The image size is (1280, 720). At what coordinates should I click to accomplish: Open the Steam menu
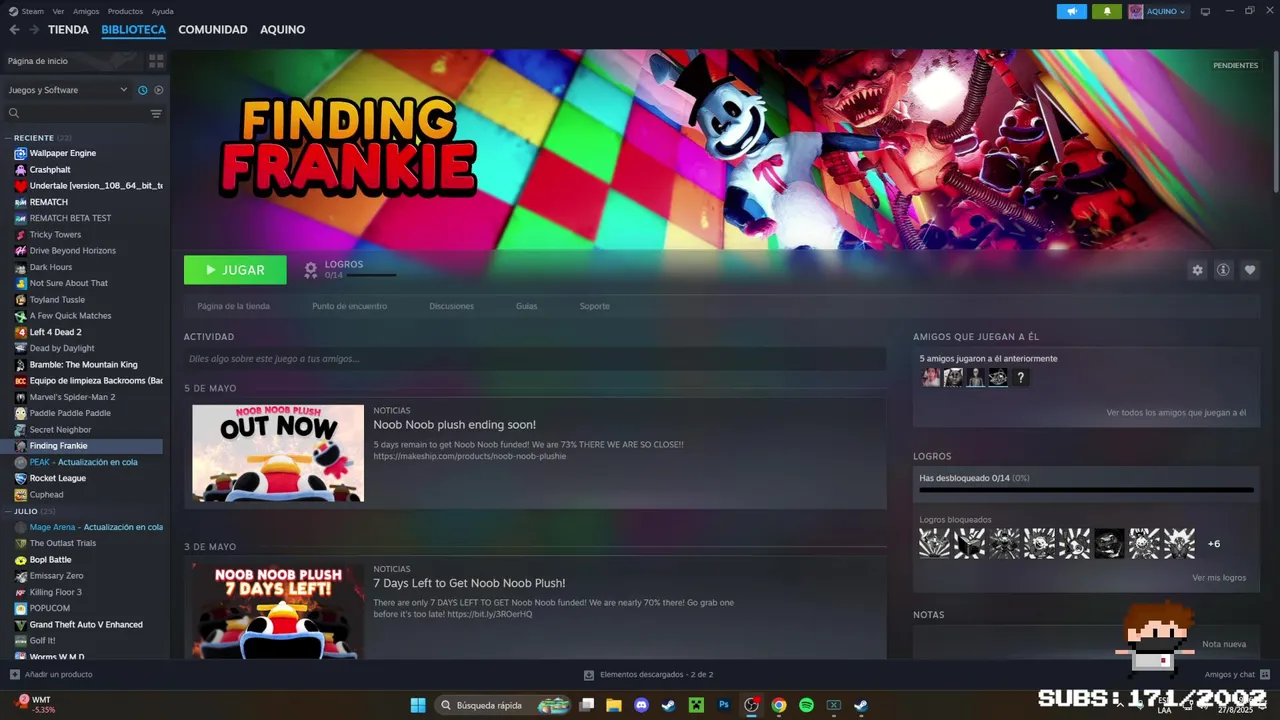tap(32, 11)
